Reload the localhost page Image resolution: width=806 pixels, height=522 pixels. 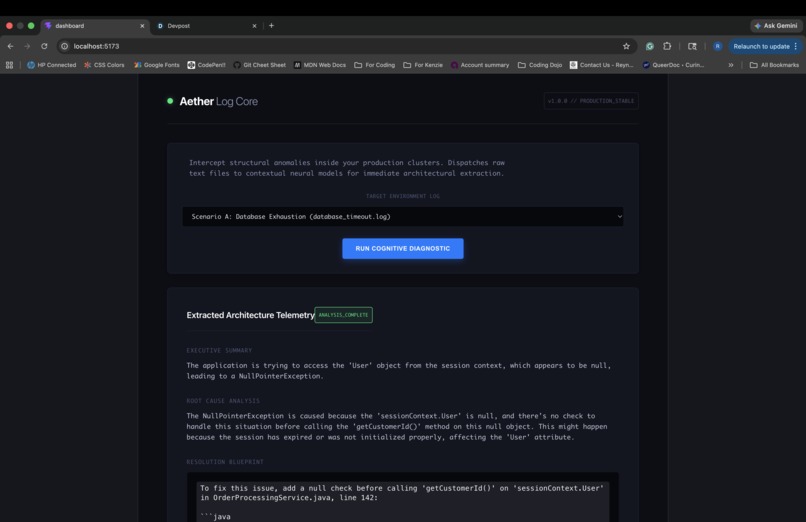44,46
